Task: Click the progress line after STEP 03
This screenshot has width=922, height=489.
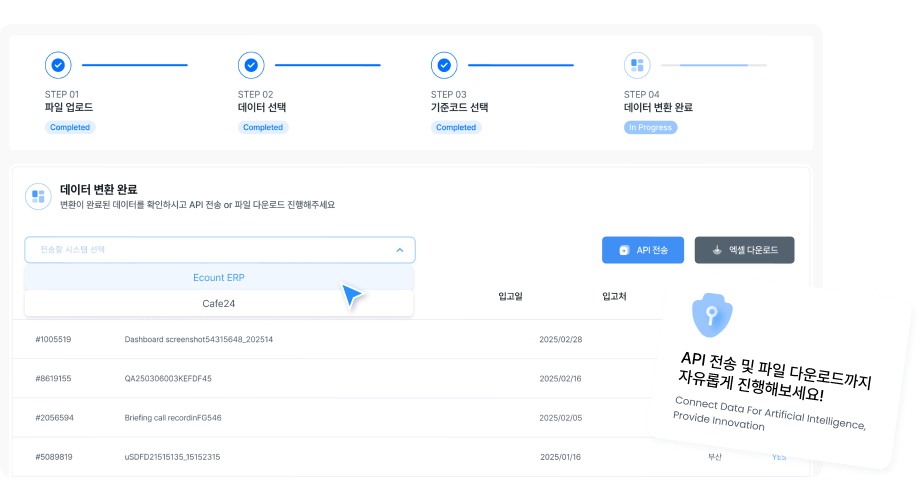Action: pyautogui.click(x=520, y=65)
